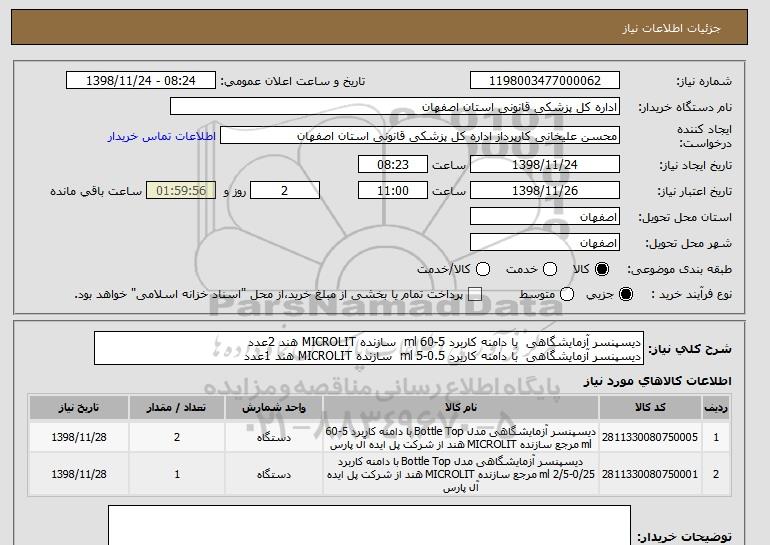
Task: Click the buyer notes text area
Action: [369, 525]
